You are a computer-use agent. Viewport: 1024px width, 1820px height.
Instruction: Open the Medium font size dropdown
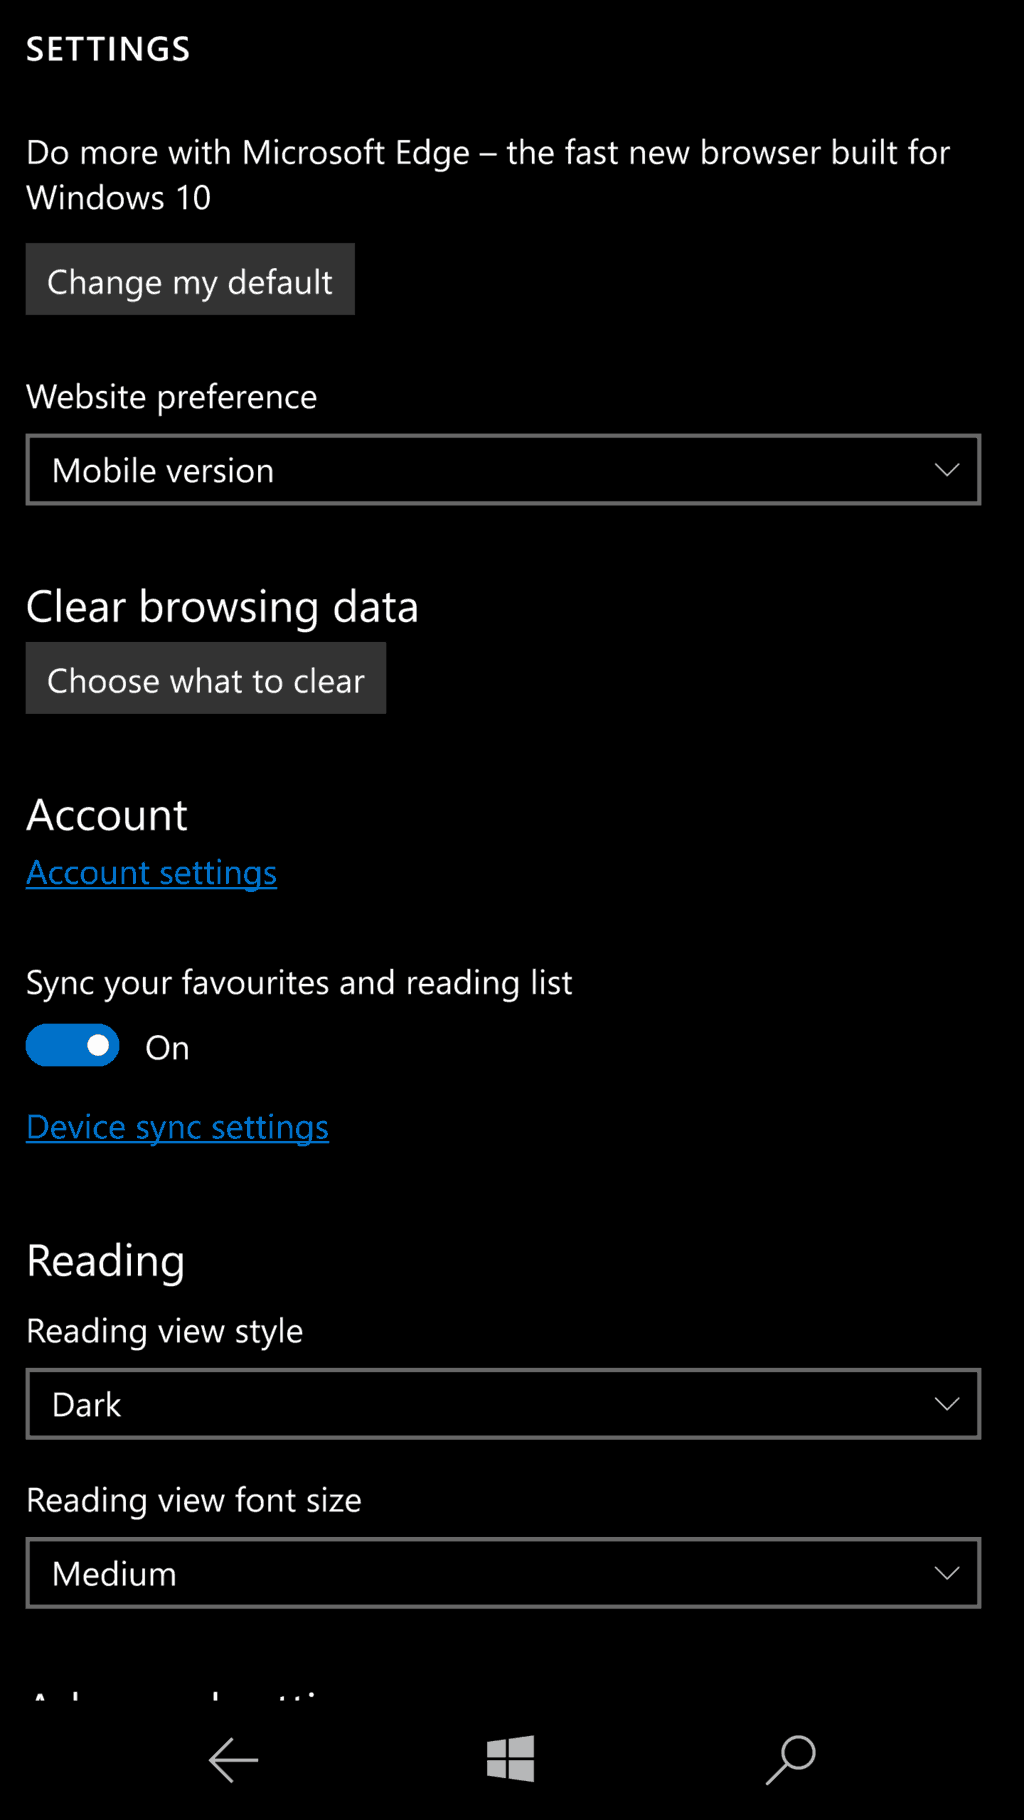[503, 1573]
